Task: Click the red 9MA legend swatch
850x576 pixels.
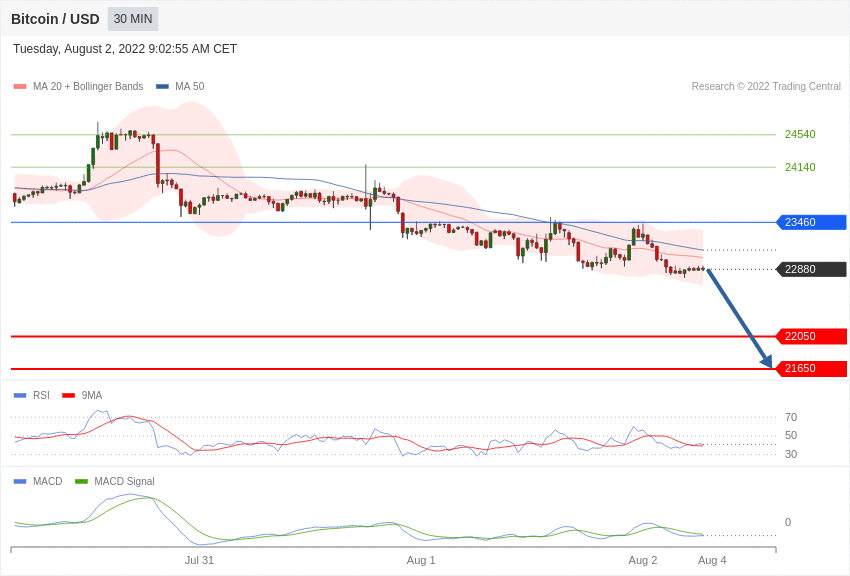Action: (x=69, y=396)
